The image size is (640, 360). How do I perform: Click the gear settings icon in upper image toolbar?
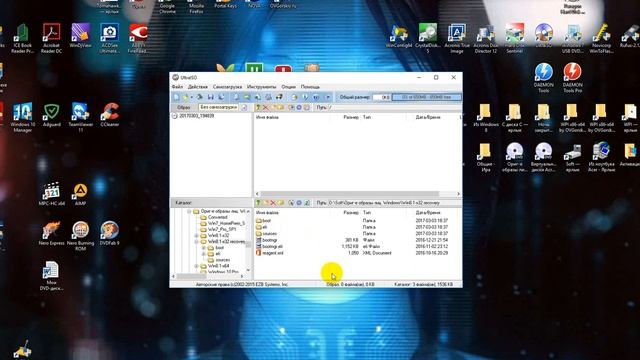(x=299, y=107)
